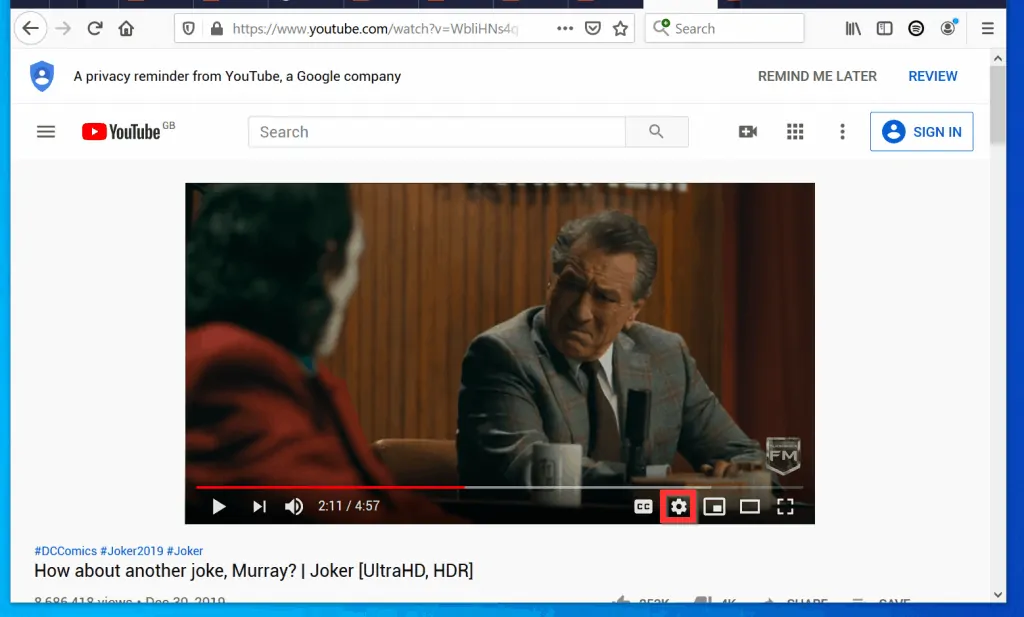This screenshot has height=617, width=1024.
Task: Click the privacy shield icon in banner
Action: pyautogui.click(x=42, y=76)
